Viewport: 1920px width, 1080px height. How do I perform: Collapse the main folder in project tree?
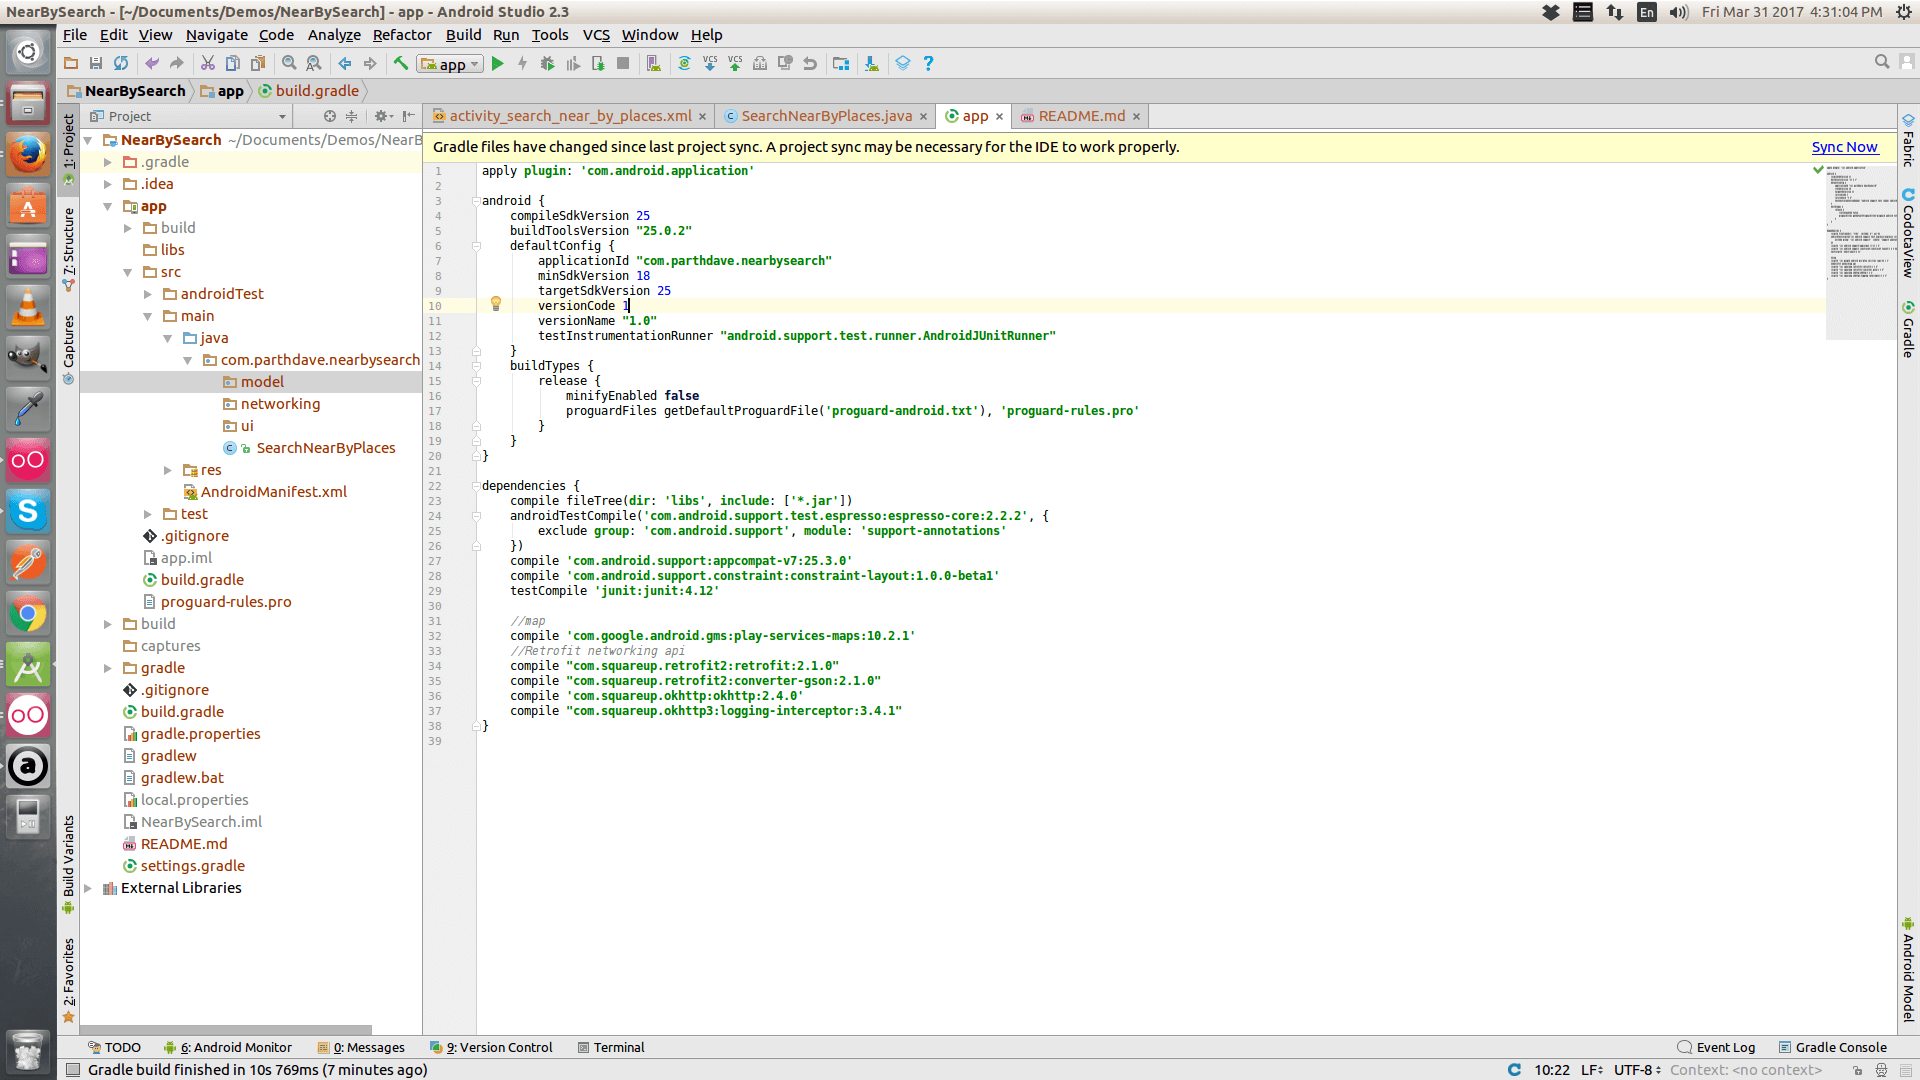click(148, 316)
